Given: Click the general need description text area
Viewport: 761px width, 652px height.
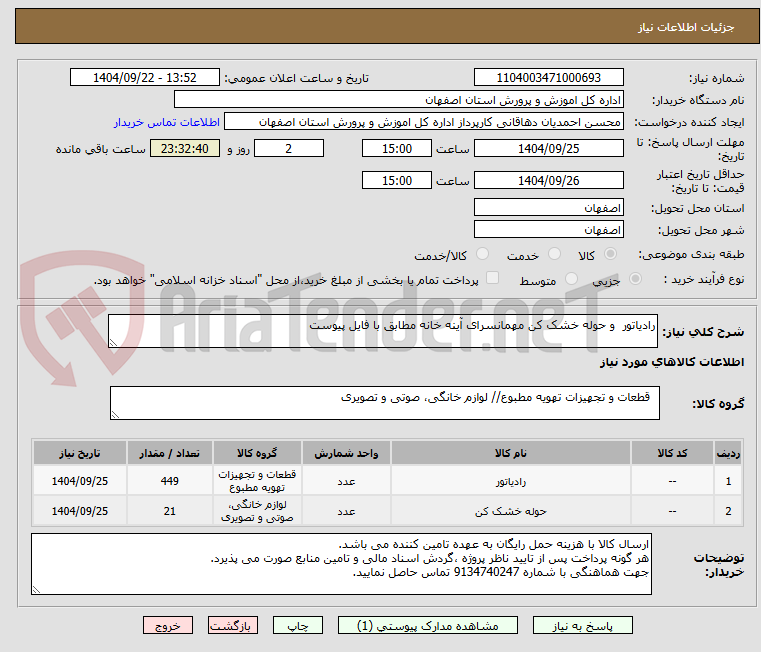Looking at the screenshot, I should 383,331.
